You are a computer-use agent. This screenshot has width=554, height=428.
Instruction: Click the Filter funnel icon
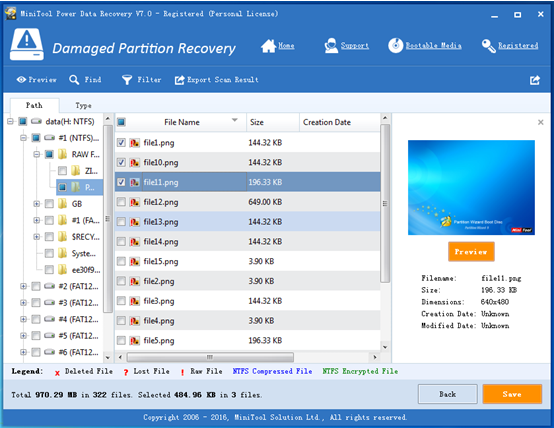127,80
